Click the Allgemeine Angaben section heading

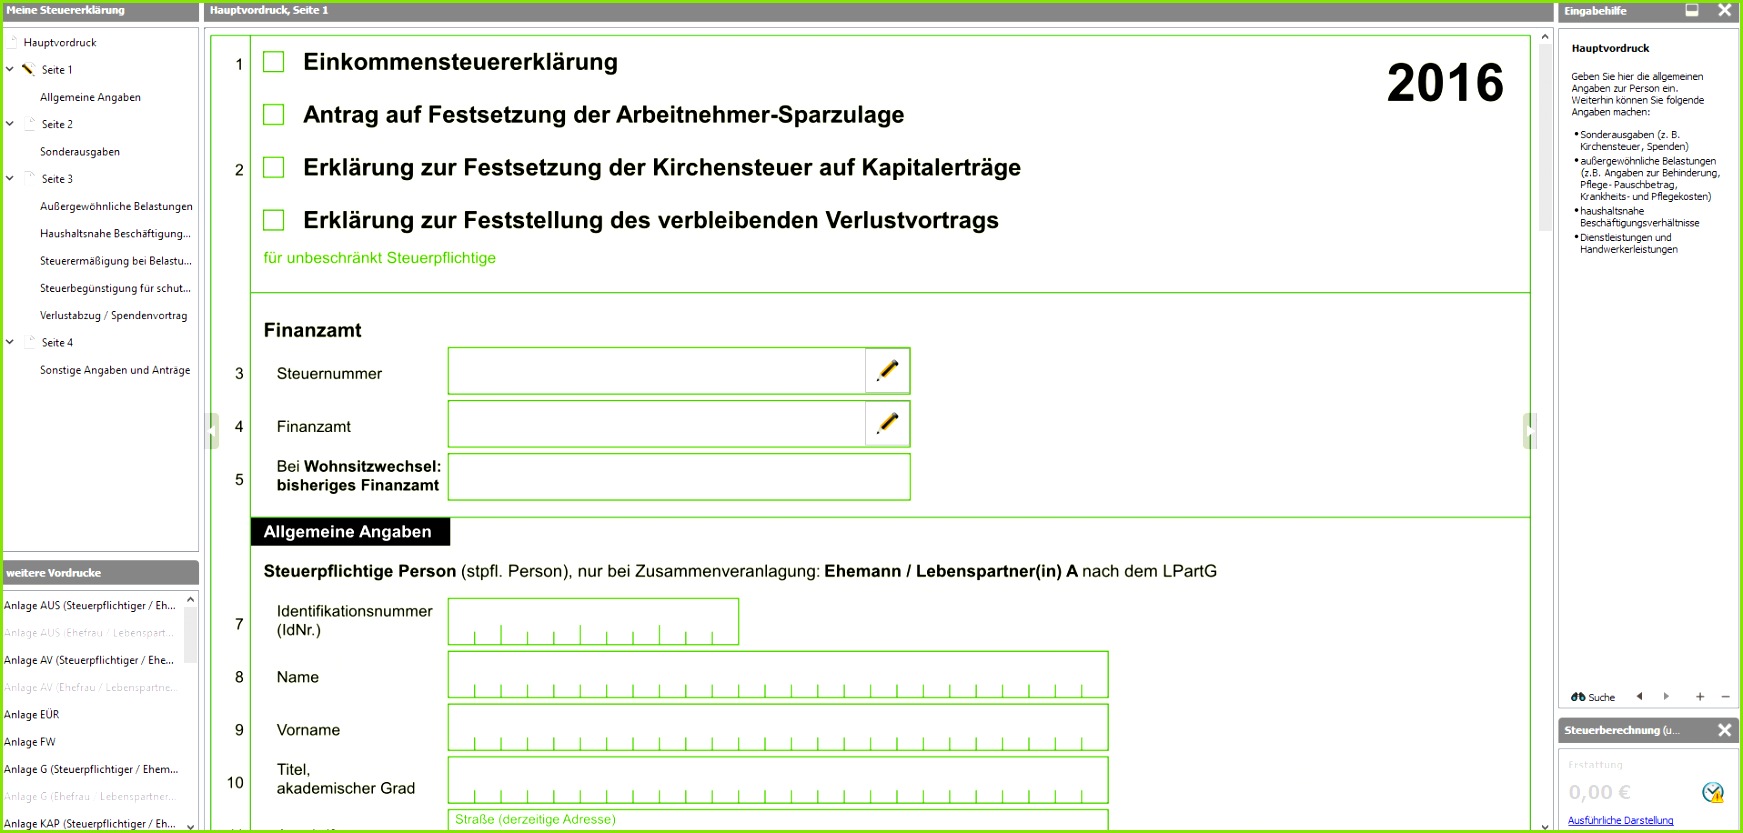pyautogui.click(x=348, y=532)
